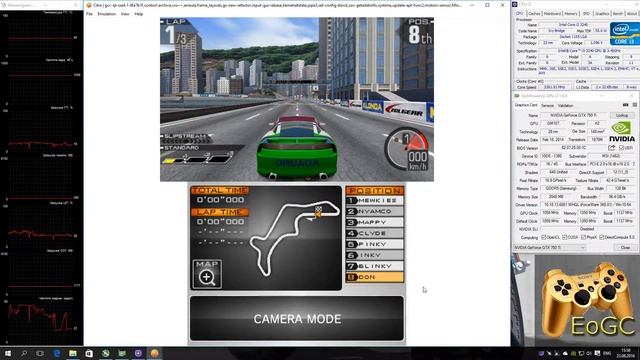The height and width of the screenshot is (360, 640).
Task: Toggle the CUDA checkbox
Action: [x=564, y=237]
